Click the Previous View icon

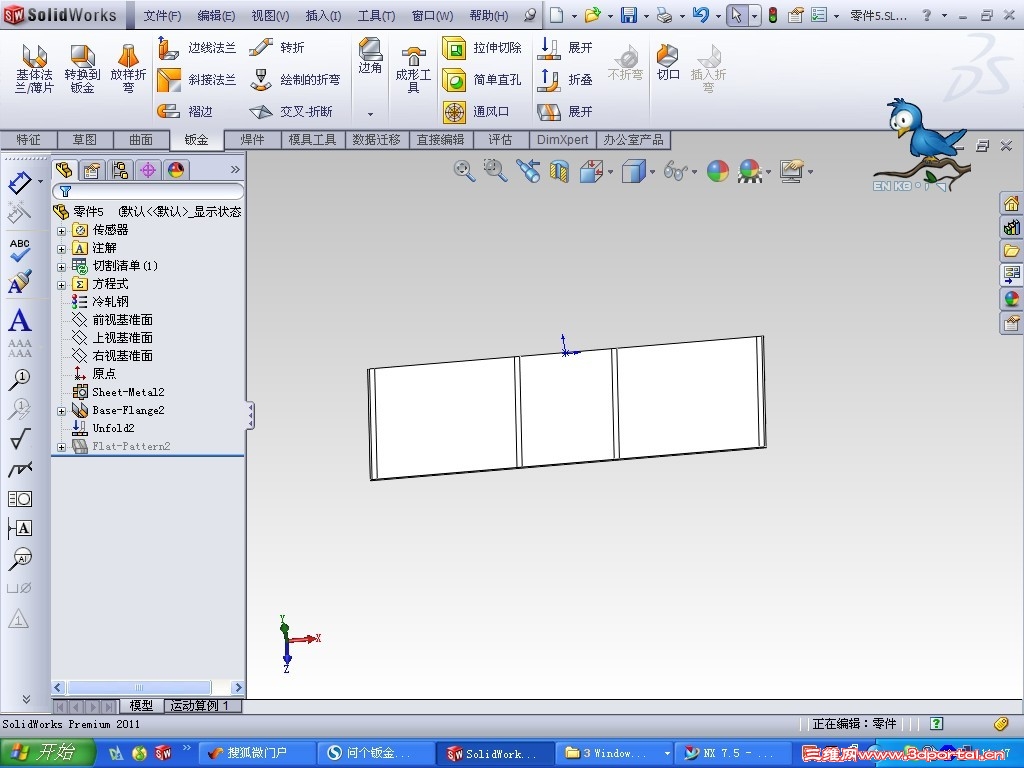528,171
